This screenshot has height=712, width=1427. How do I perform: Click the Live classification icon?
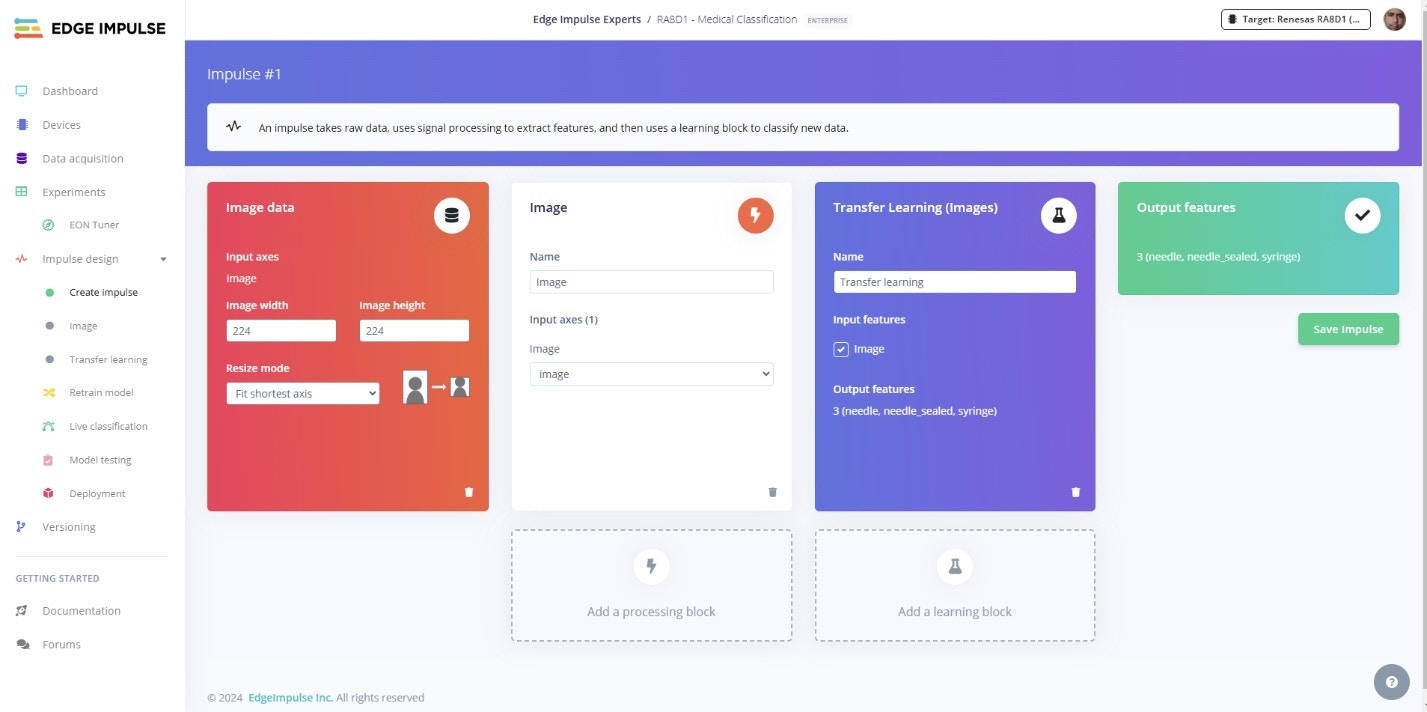coord(48,426)
